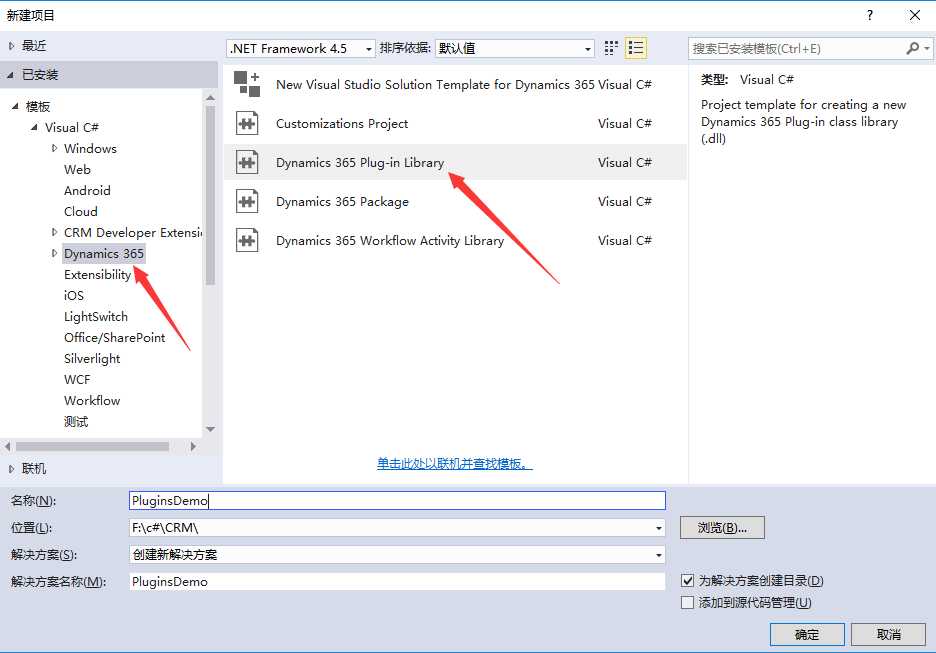Image resolution: width=936 pixels, height=653 pixels.
Task: Expand the Dynamics 365 node arrow
Action: (54, 253)
